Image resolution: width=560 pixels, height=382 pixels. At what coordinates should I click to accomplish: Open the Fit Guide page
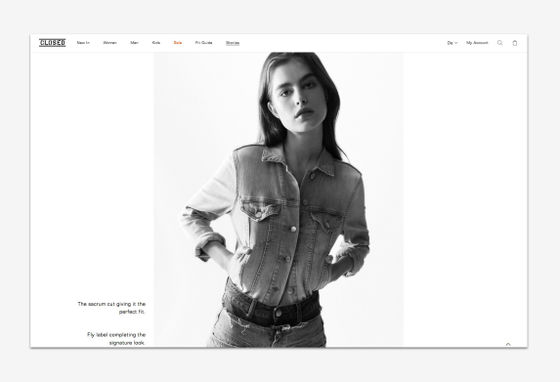pos(204,43)
